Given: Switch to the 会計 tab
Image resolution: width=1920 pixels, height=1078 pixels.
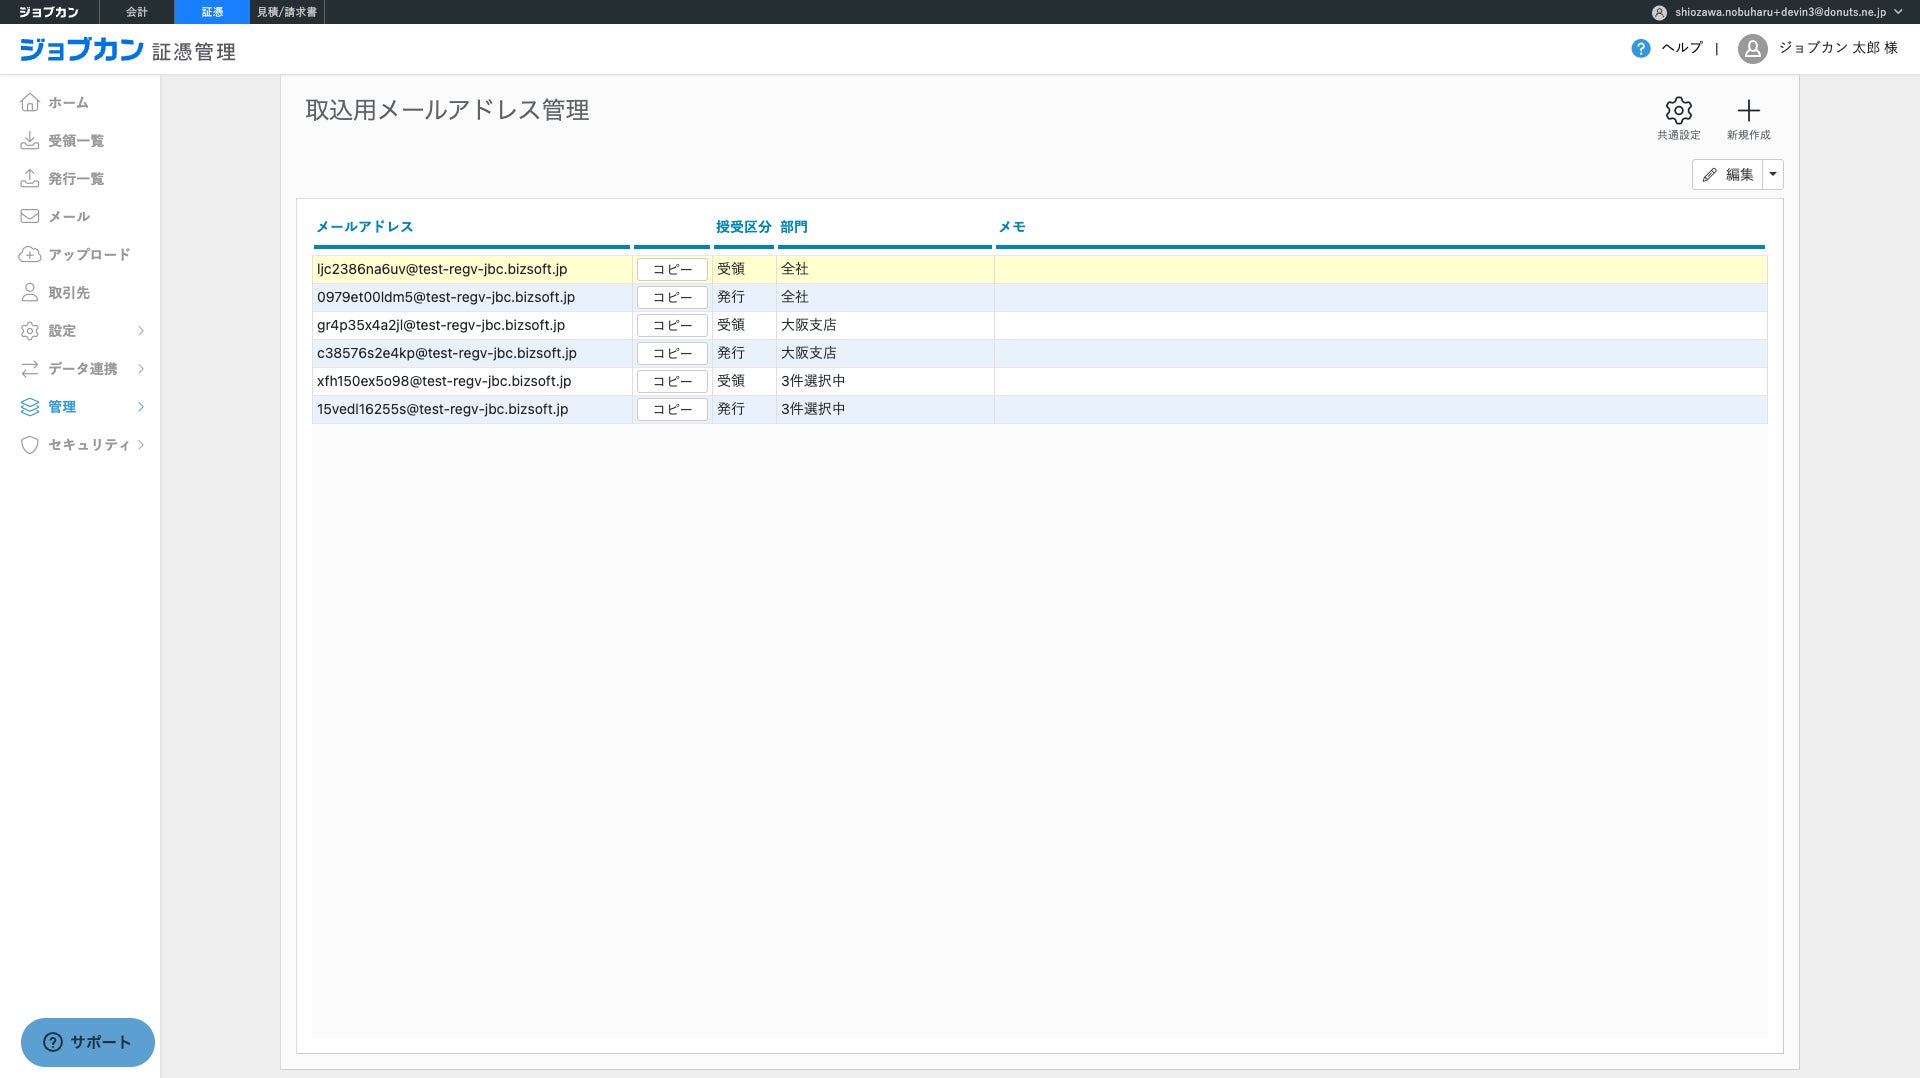Looking at the screenshot, I should point(137,12).
